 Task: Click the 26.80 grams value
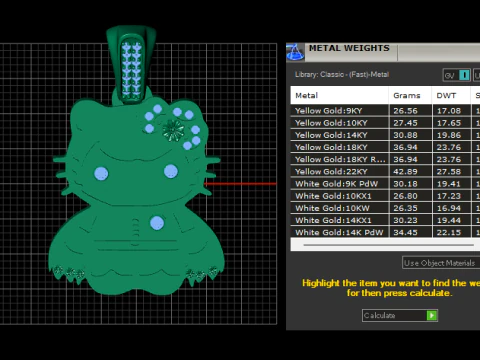coord(405,196)
